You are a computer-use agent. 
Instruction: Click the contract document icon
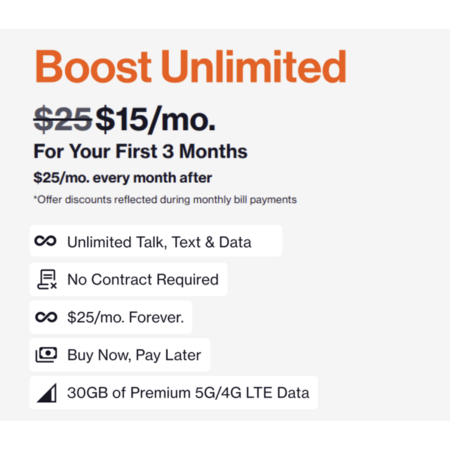[47, 279]
